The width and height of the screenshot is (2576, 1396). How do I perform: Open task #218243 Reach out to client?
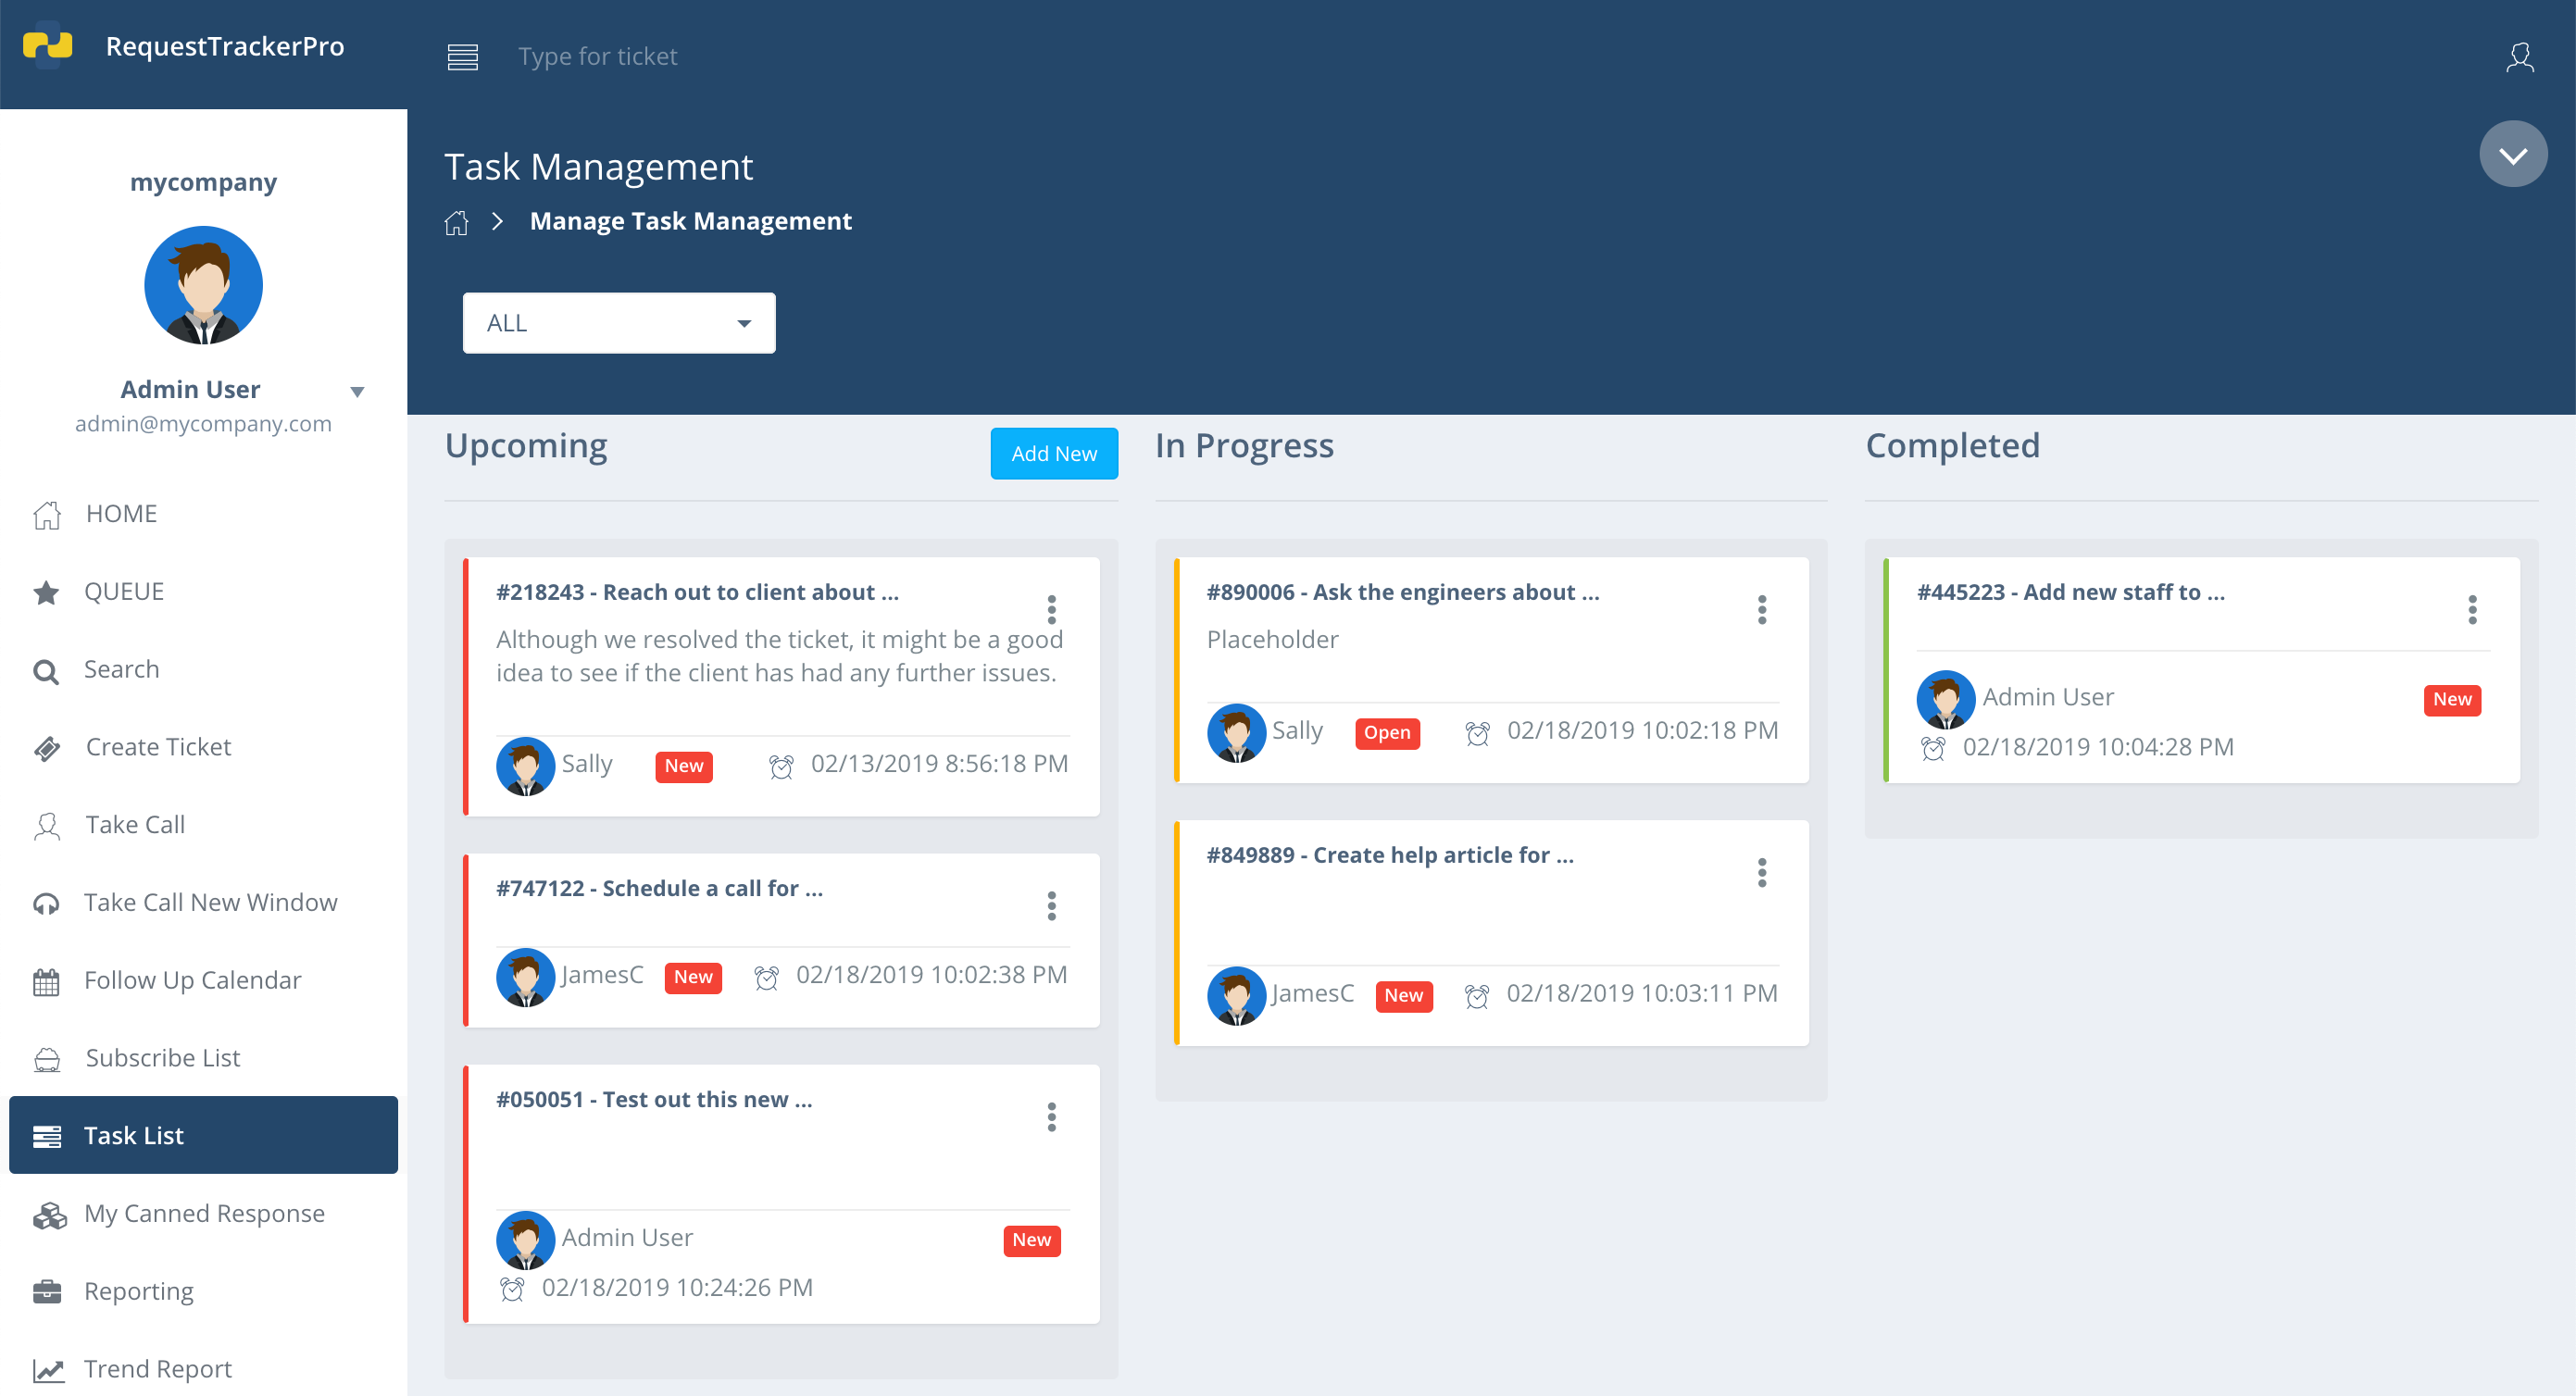[x=697, y=592]
